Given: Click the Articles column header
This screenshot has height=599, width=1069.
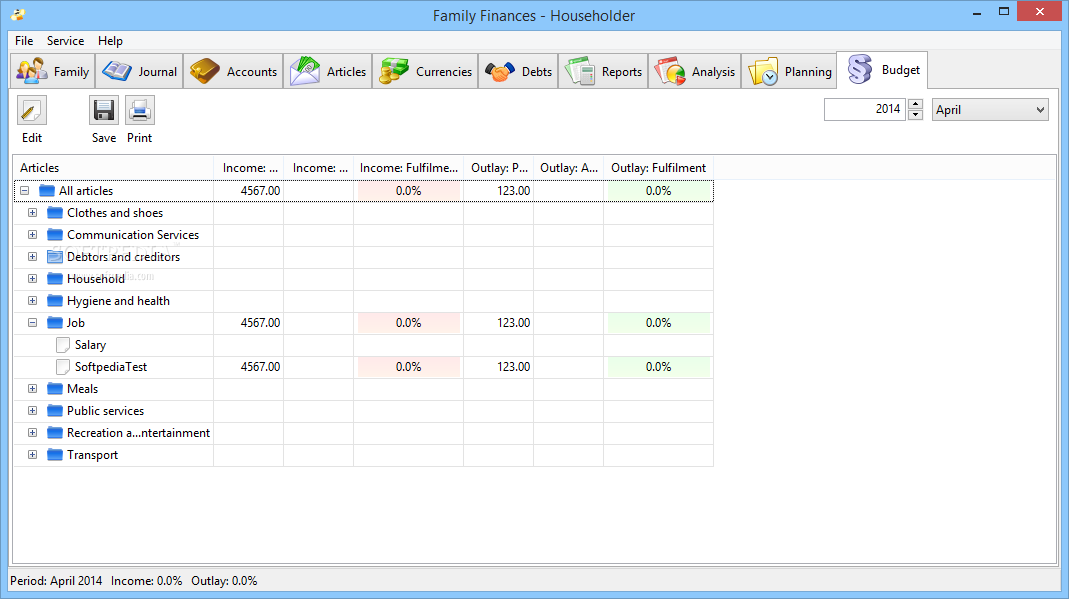Looking at the screenshot, I should [113, 168].
